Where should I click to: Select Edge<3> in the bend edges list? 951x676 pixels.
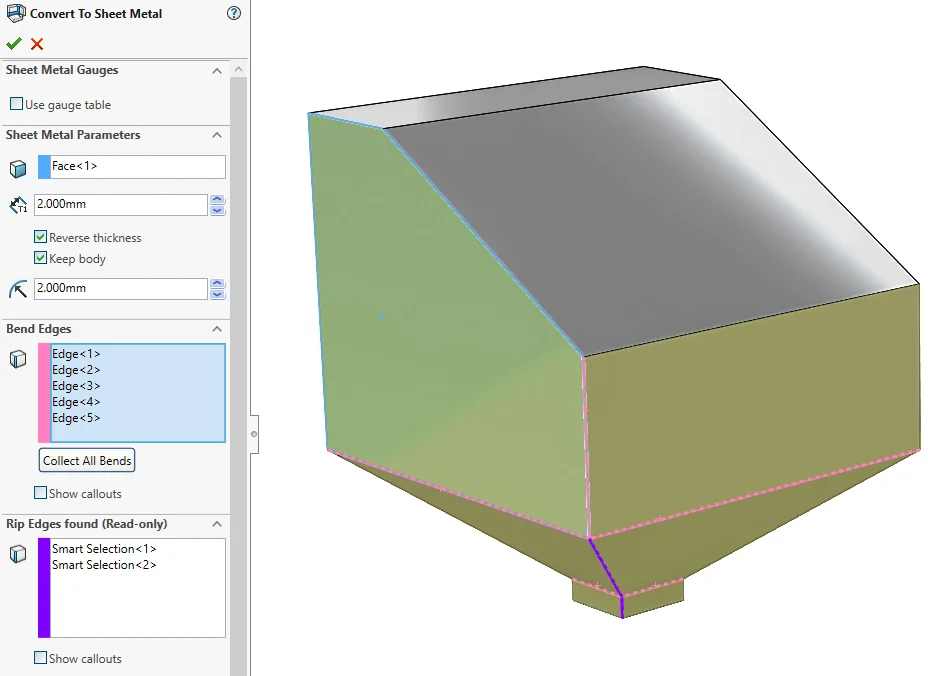click(x=77, y=386)
